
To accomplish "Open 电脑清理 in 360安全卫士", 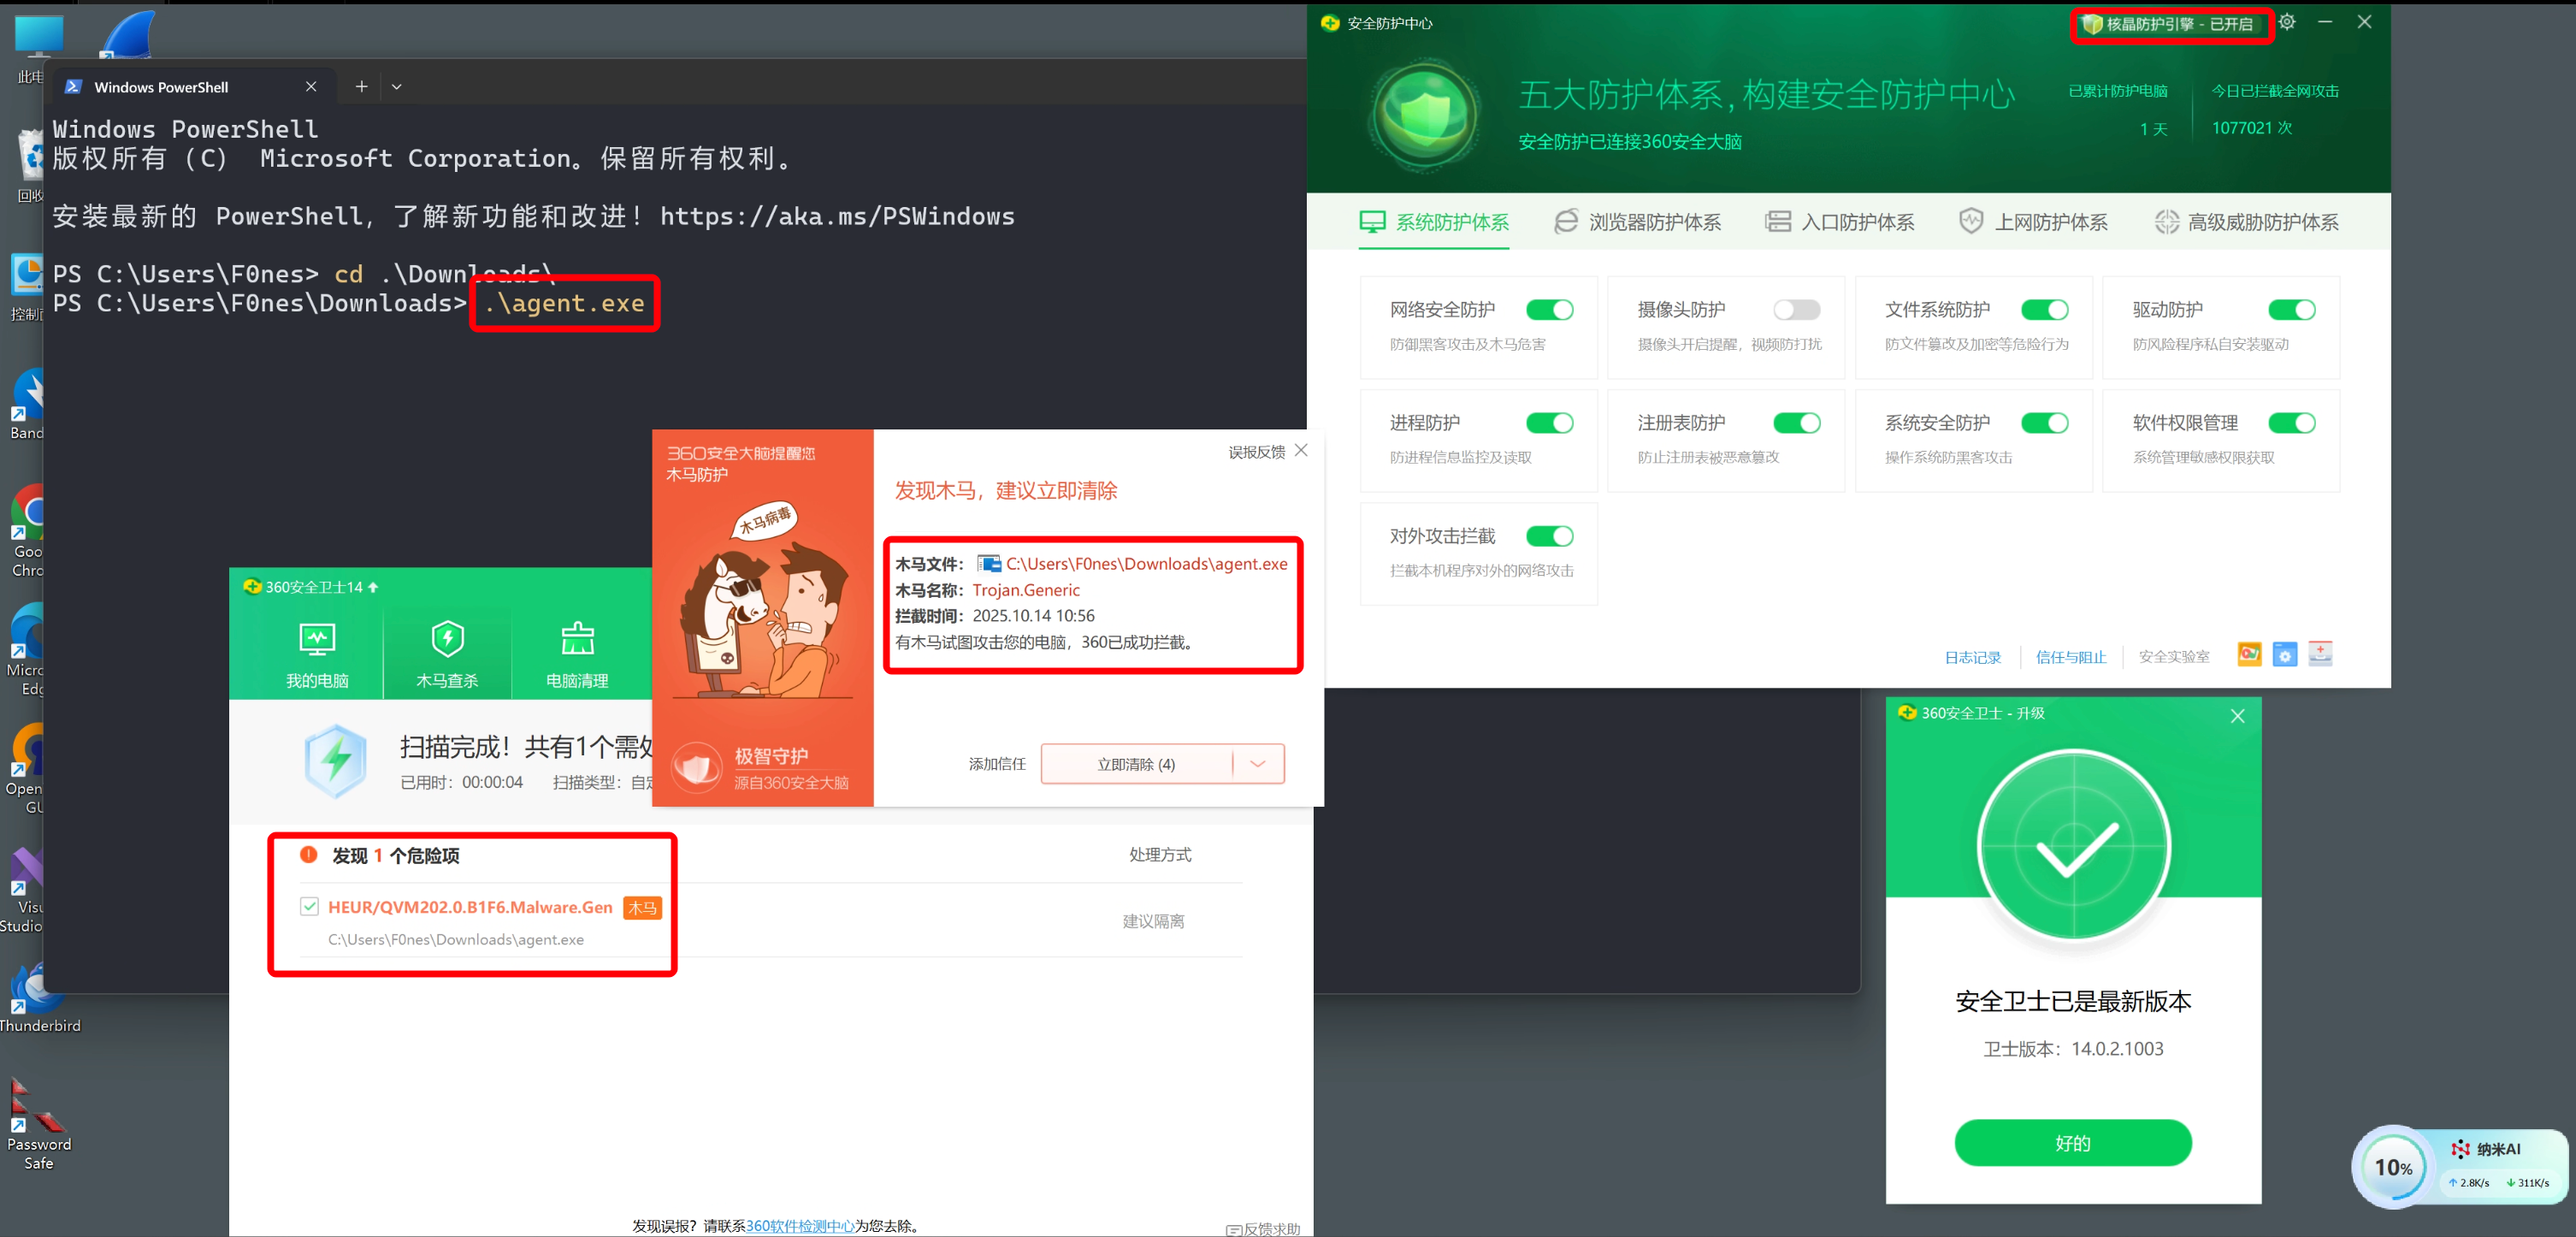I will pos(579,652).
